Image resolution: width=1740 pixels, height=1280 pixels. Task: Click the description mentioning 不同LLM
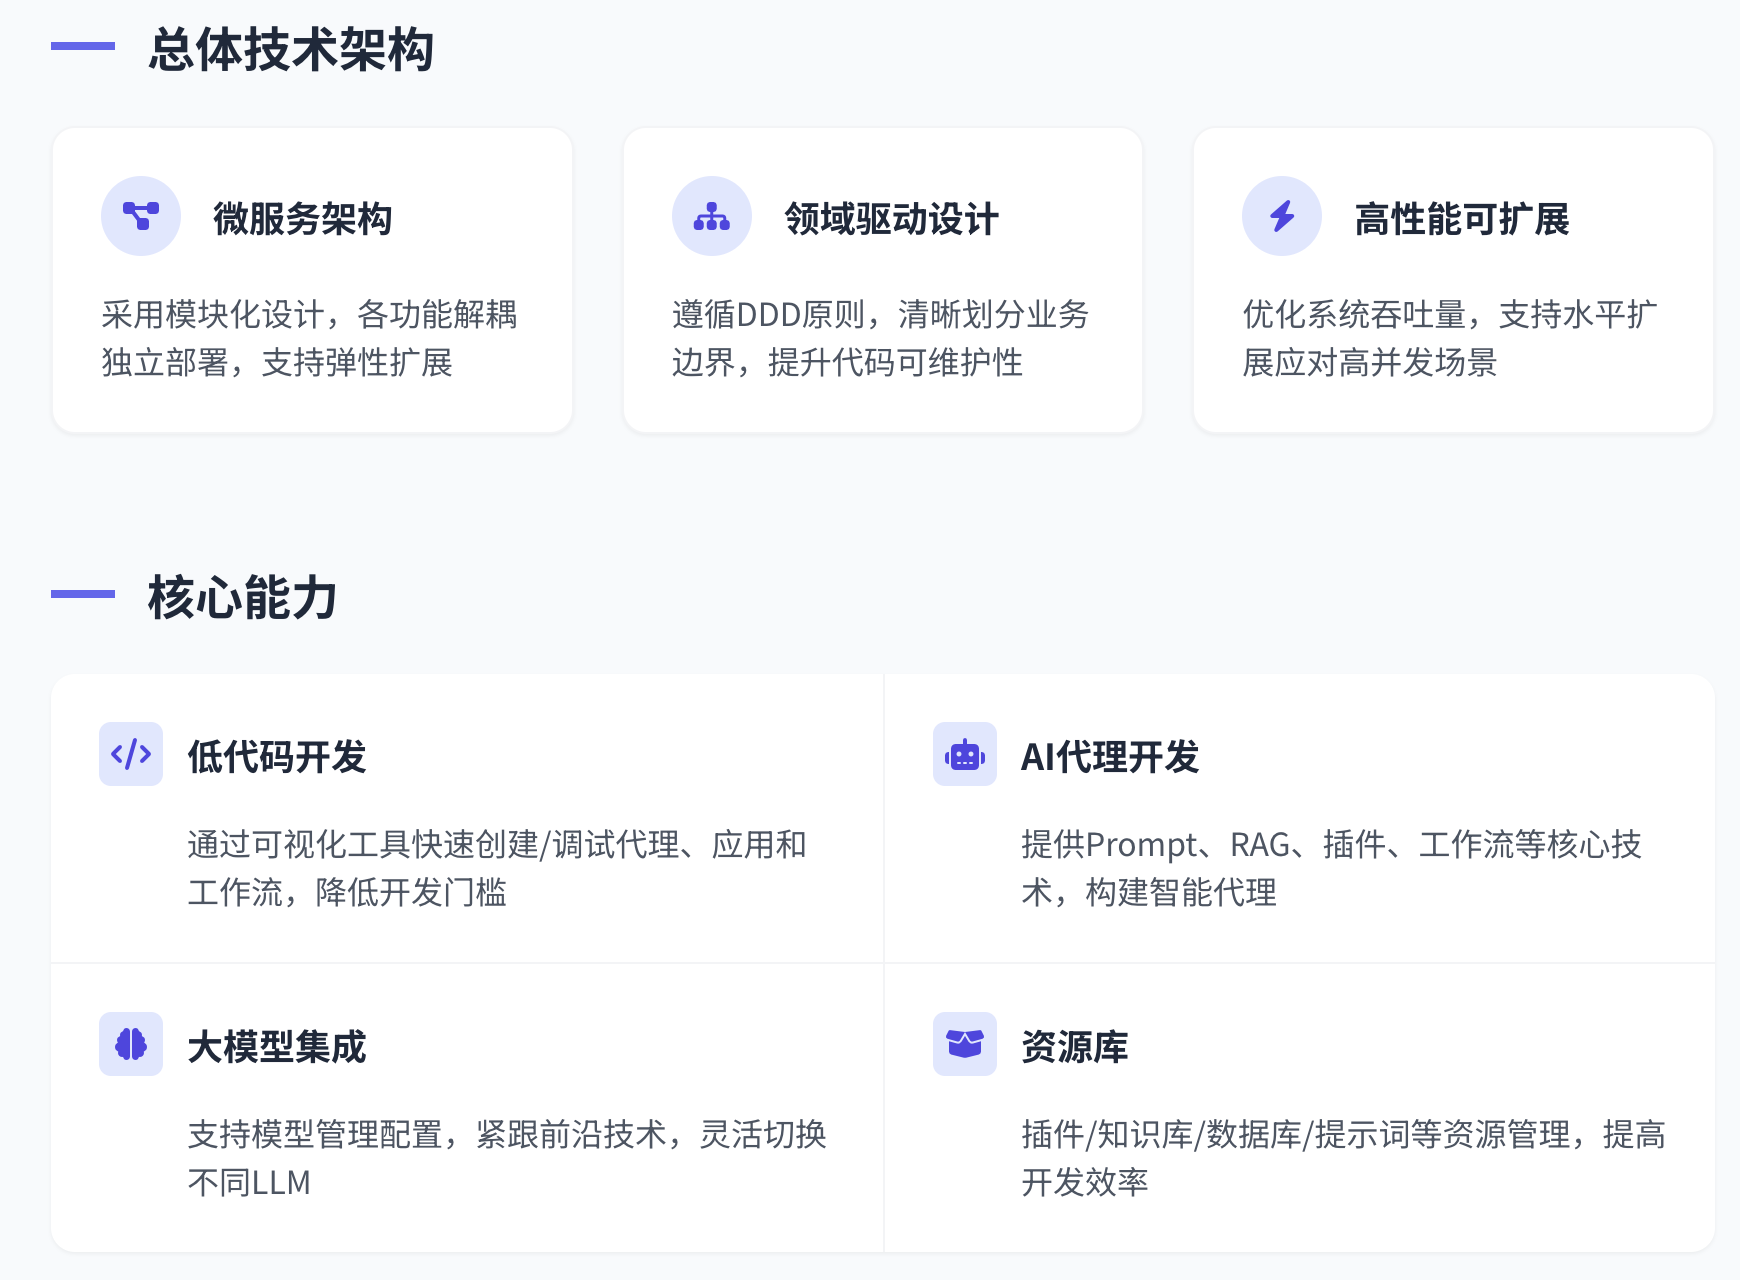coord(507,1158)
